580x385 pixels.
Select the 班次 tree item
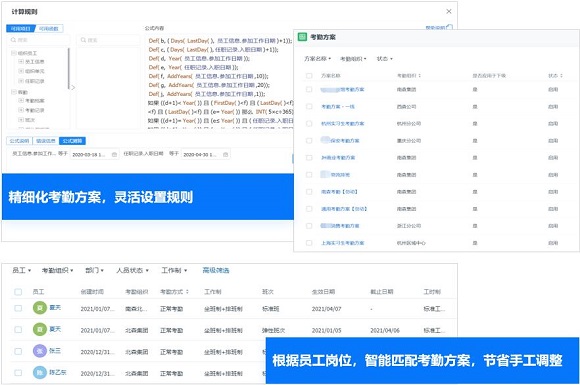[x=30, y=120]
